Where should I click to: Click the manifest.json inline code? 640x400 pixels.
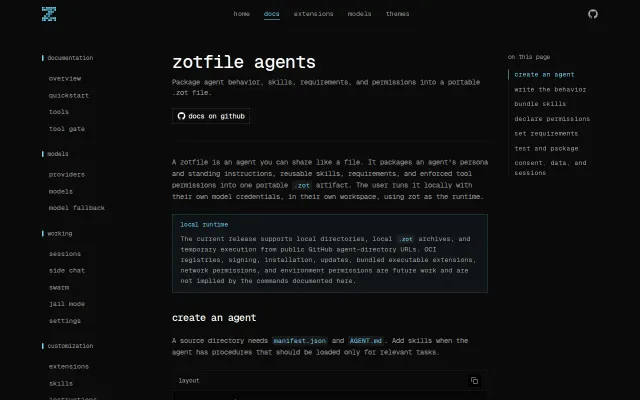coord(300,340)
